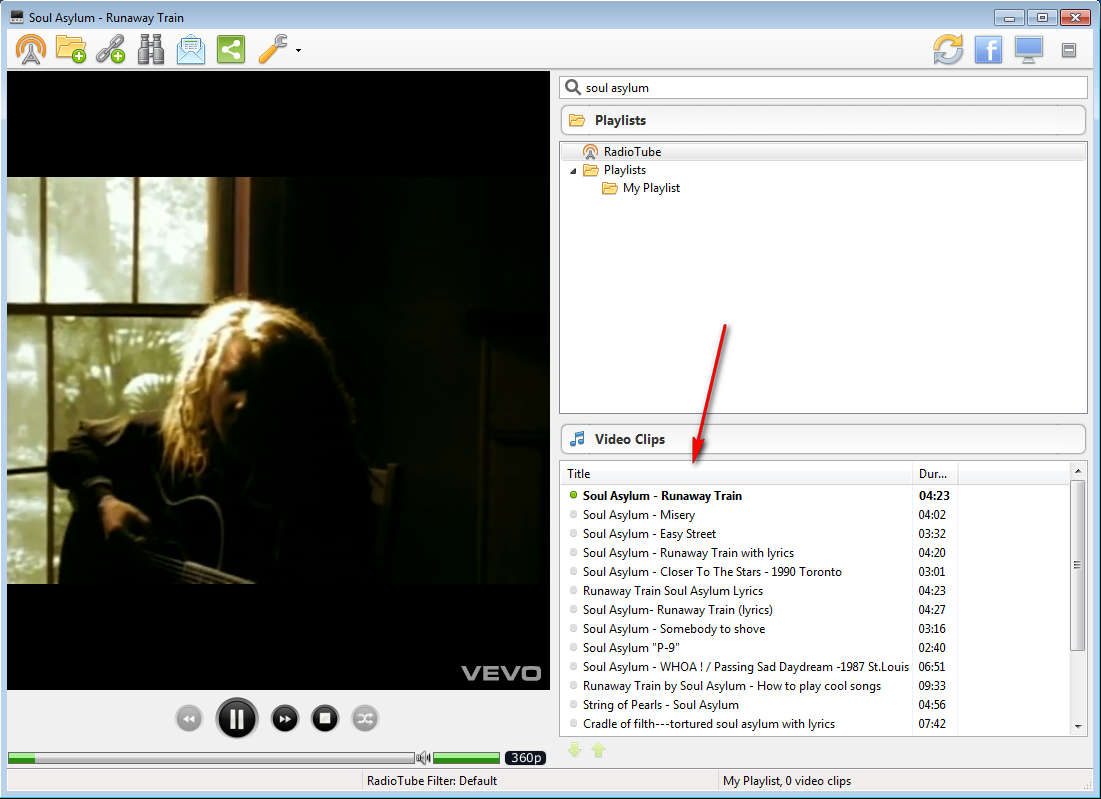1101x799 pixels.
Task: Select the Playlists folder in tree
Action: pyautogui.click(x=615, y=170)
